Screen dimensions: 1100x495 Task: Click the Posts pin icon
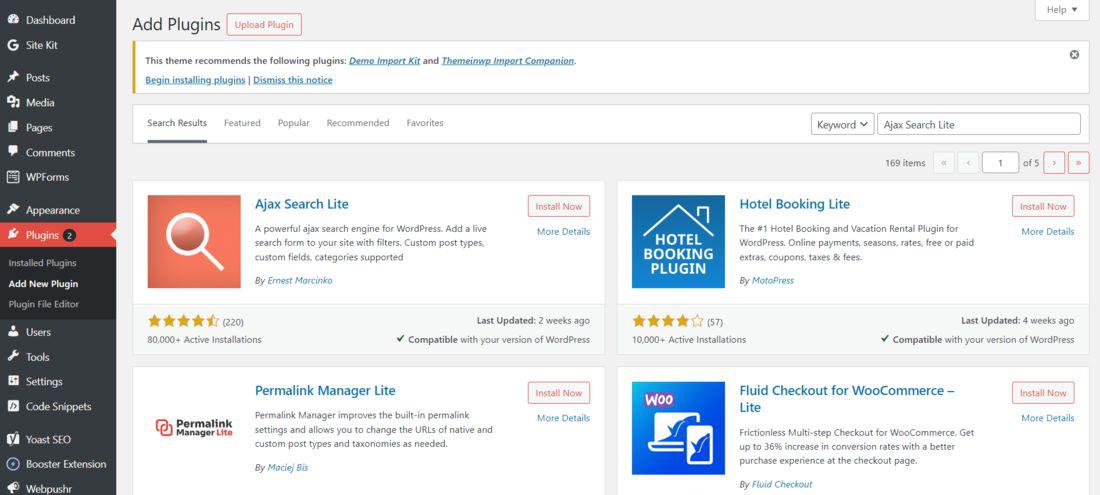[x=13, y=77]
